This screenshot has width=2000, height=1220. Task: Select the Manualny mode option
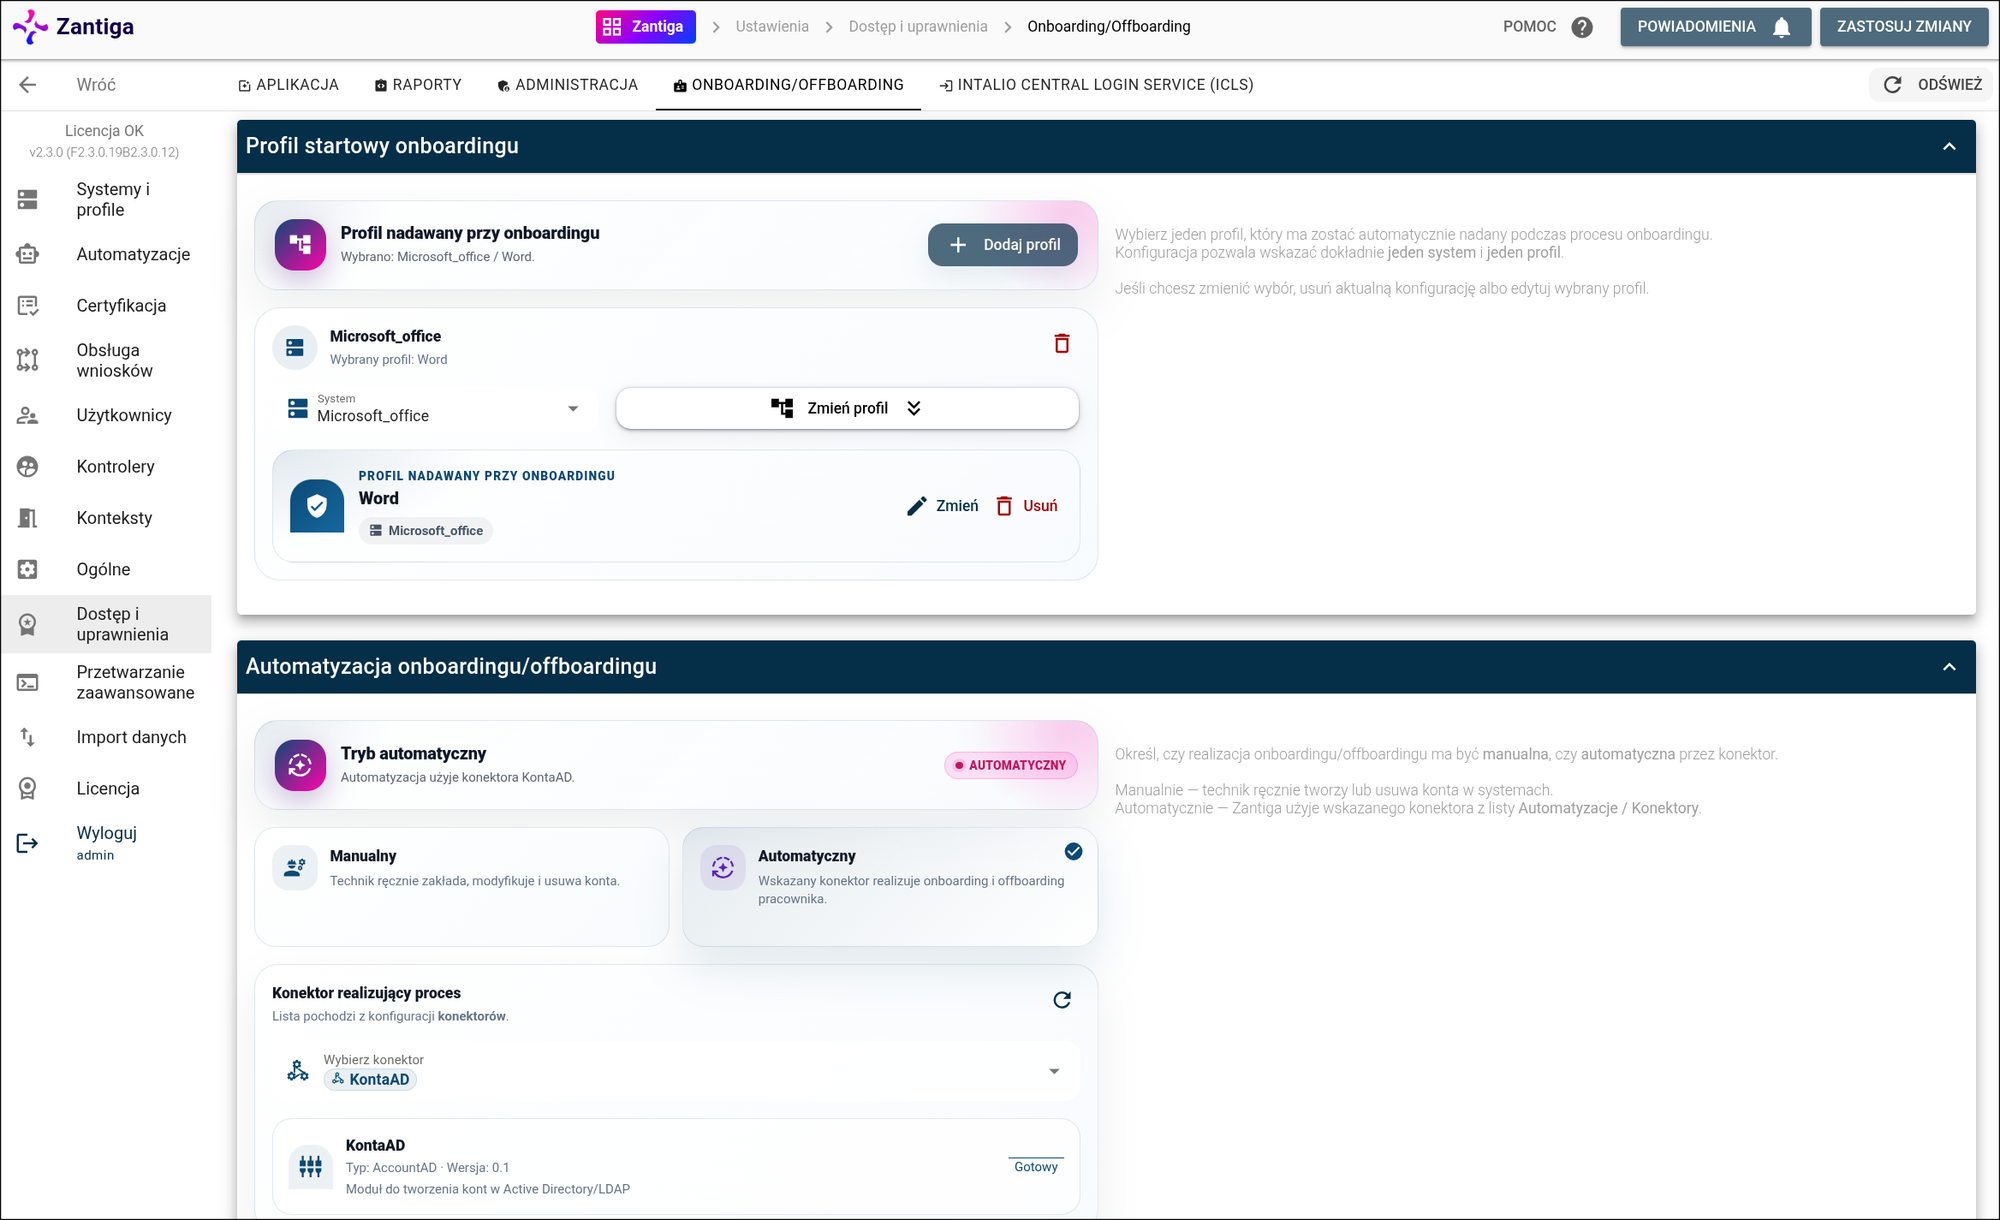click(x=461, y=886)
